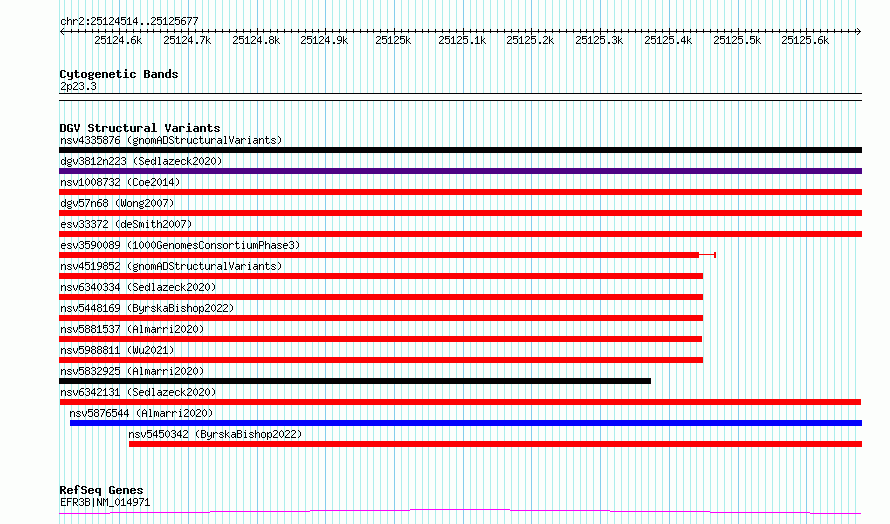Select the red bar for nsv6340334
This screenshot has height=524, width=890.
[x=381, y=297]
